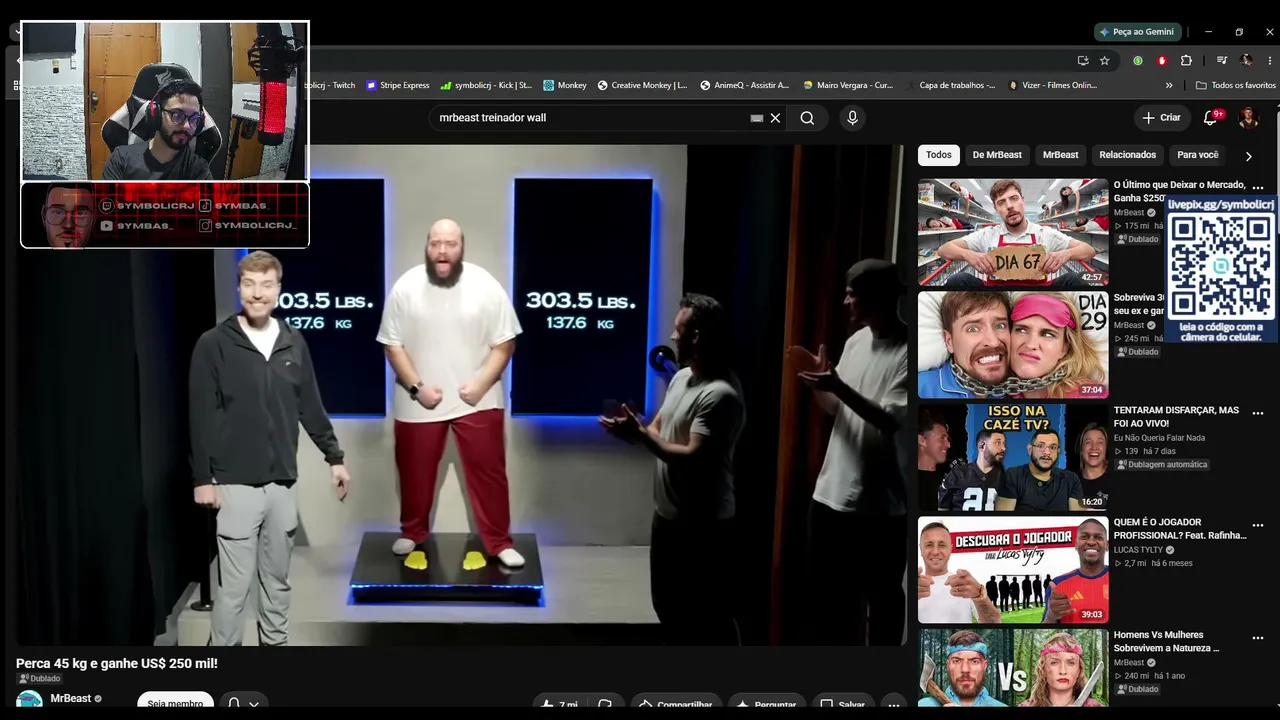Select the "Relacionados" filter chip

coord(1128,155)
